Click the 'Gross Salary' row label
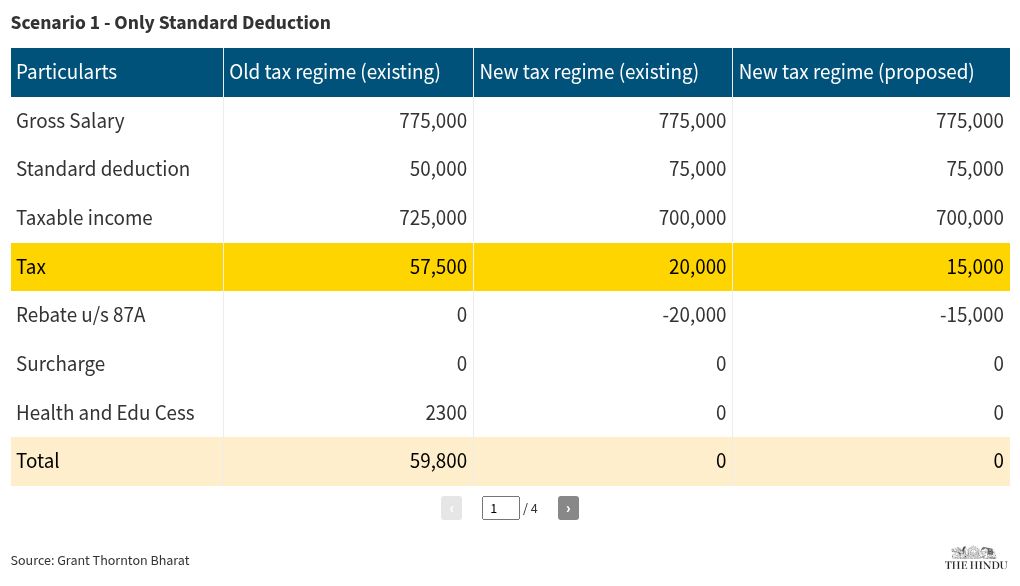 click(71, 121)
